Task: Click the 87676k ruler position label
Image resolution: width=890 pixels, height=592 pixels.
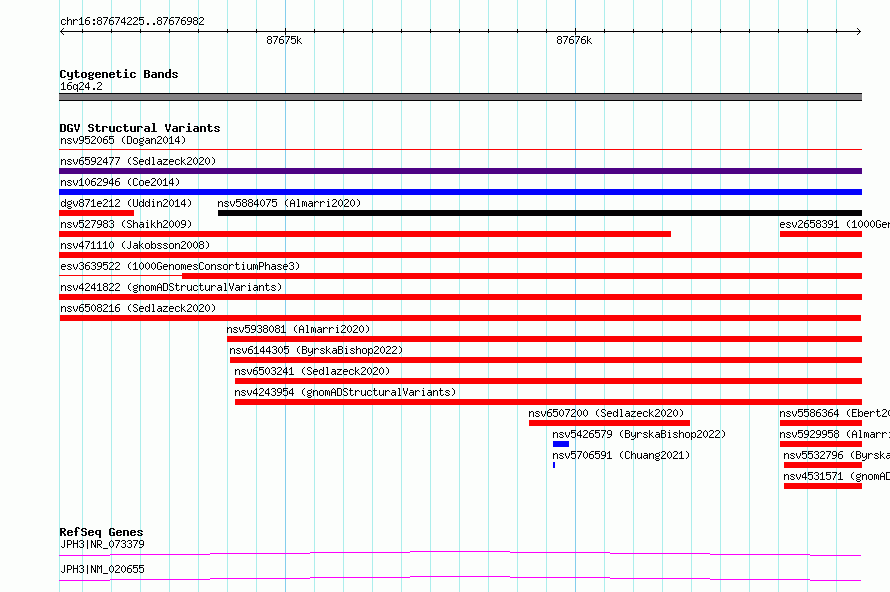Action: point(574,40)
